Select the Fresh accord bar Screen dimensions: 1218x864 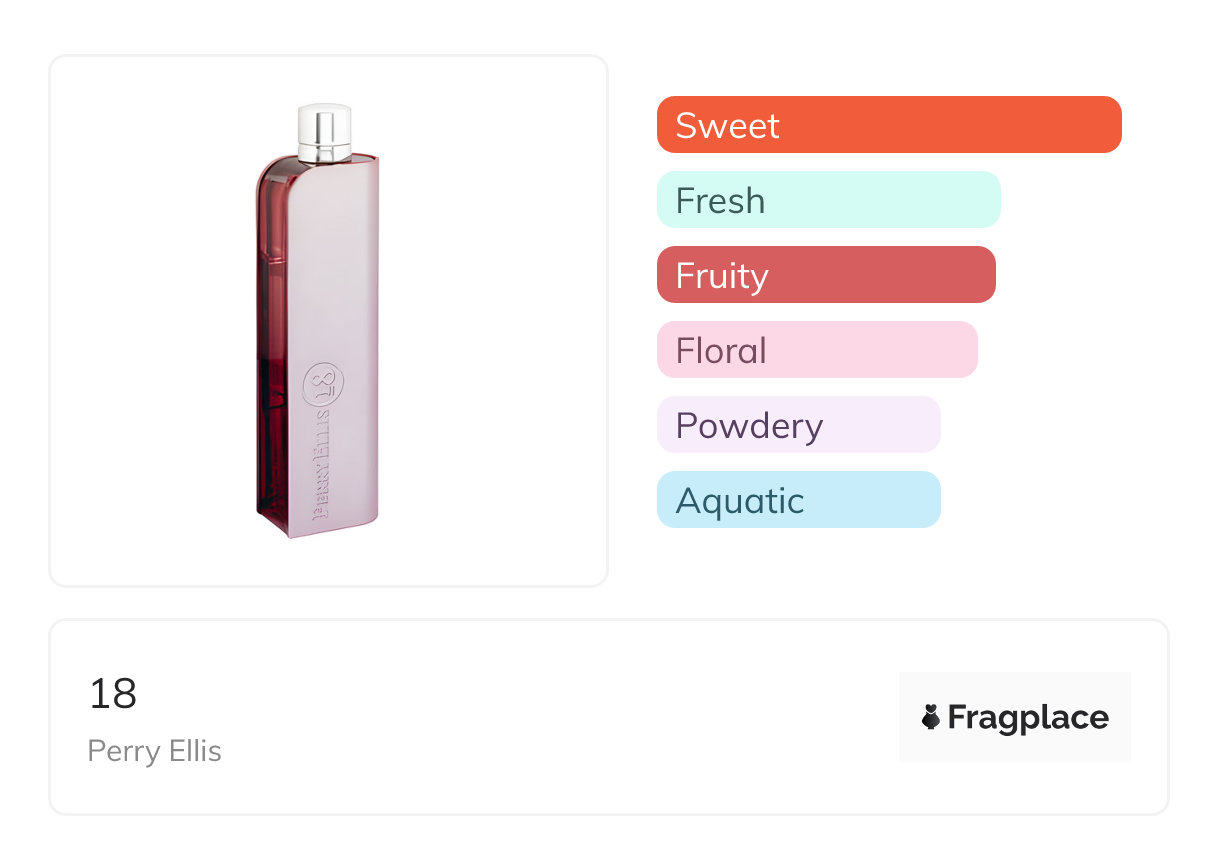(x=828, y=200)
